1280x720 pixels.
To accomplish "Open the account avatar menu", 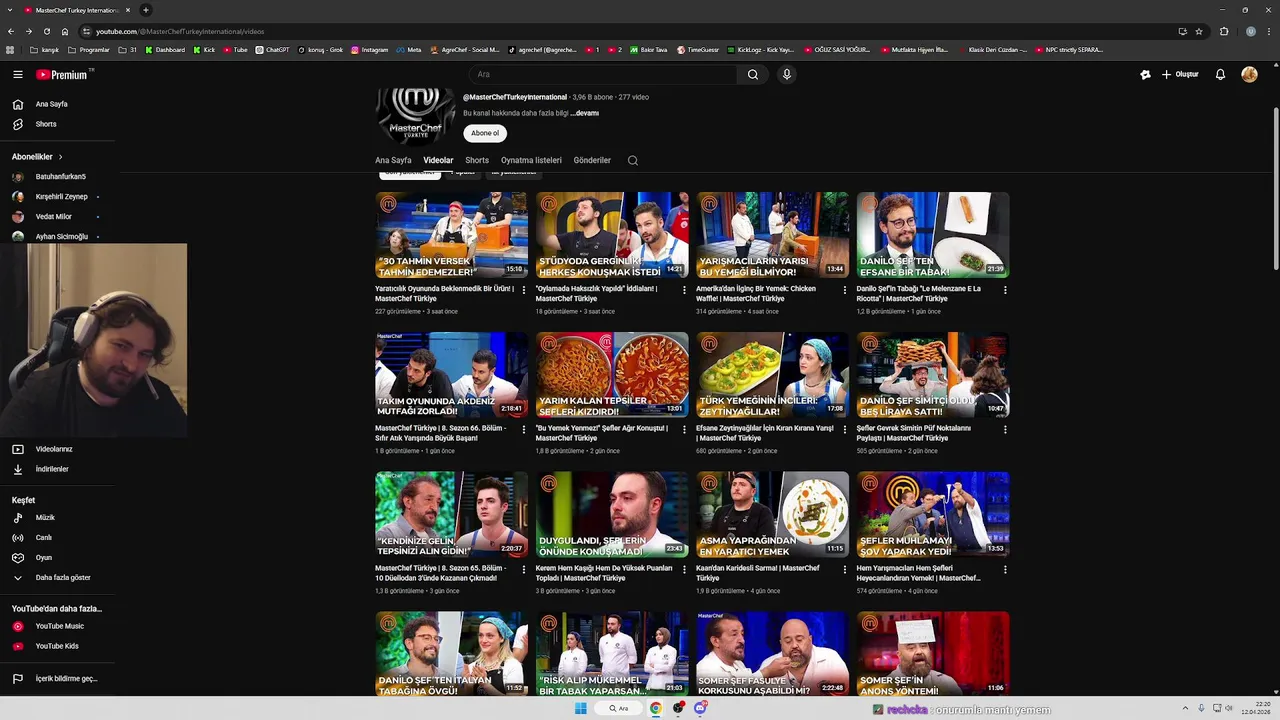I will (1249, 74).
